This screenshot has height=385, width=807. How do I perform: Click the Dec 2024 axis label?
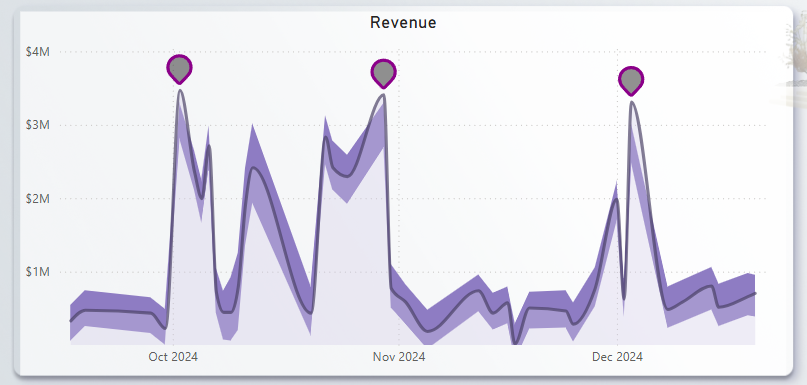pyautogui.click(x=617, y=357)
